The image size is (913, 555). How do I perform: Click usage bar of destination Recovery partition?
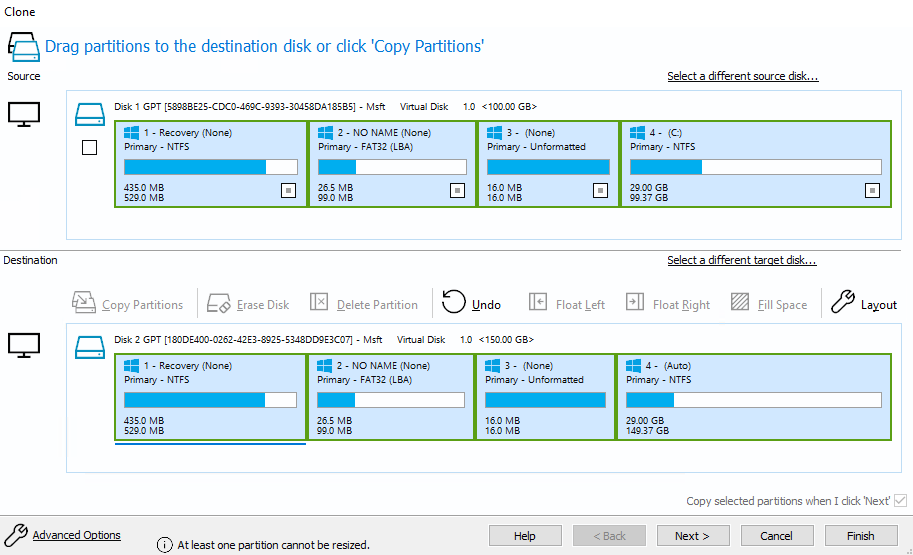(210, 400)
